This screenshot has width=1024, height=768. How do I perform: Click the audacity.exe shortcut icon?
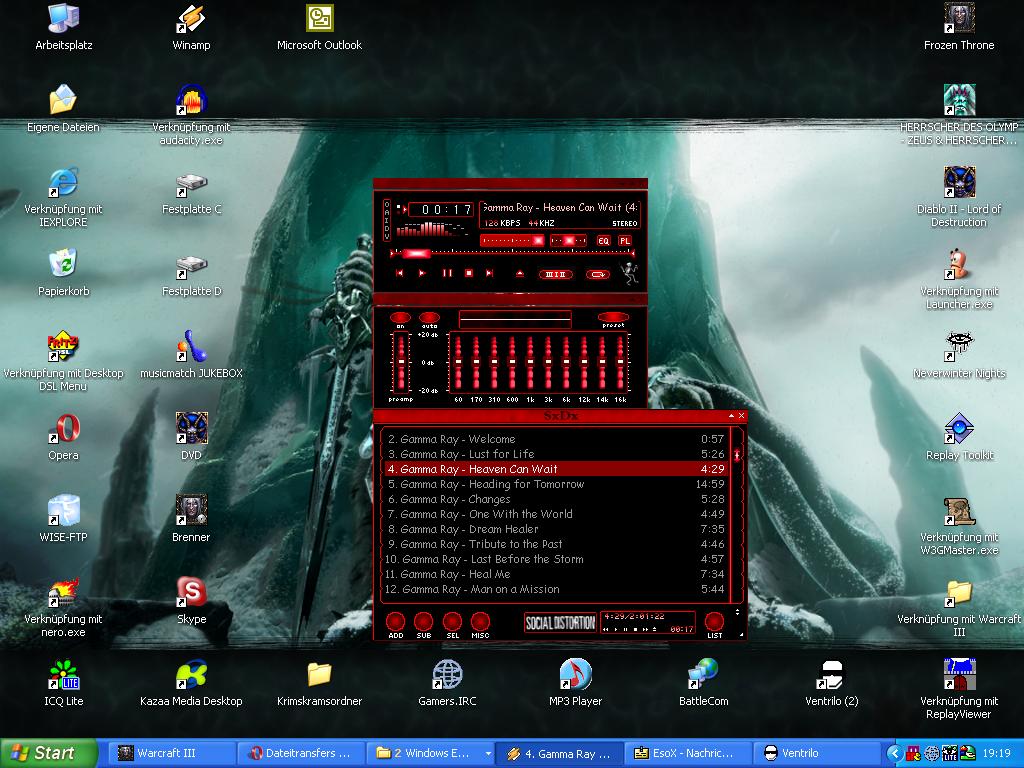191,115
